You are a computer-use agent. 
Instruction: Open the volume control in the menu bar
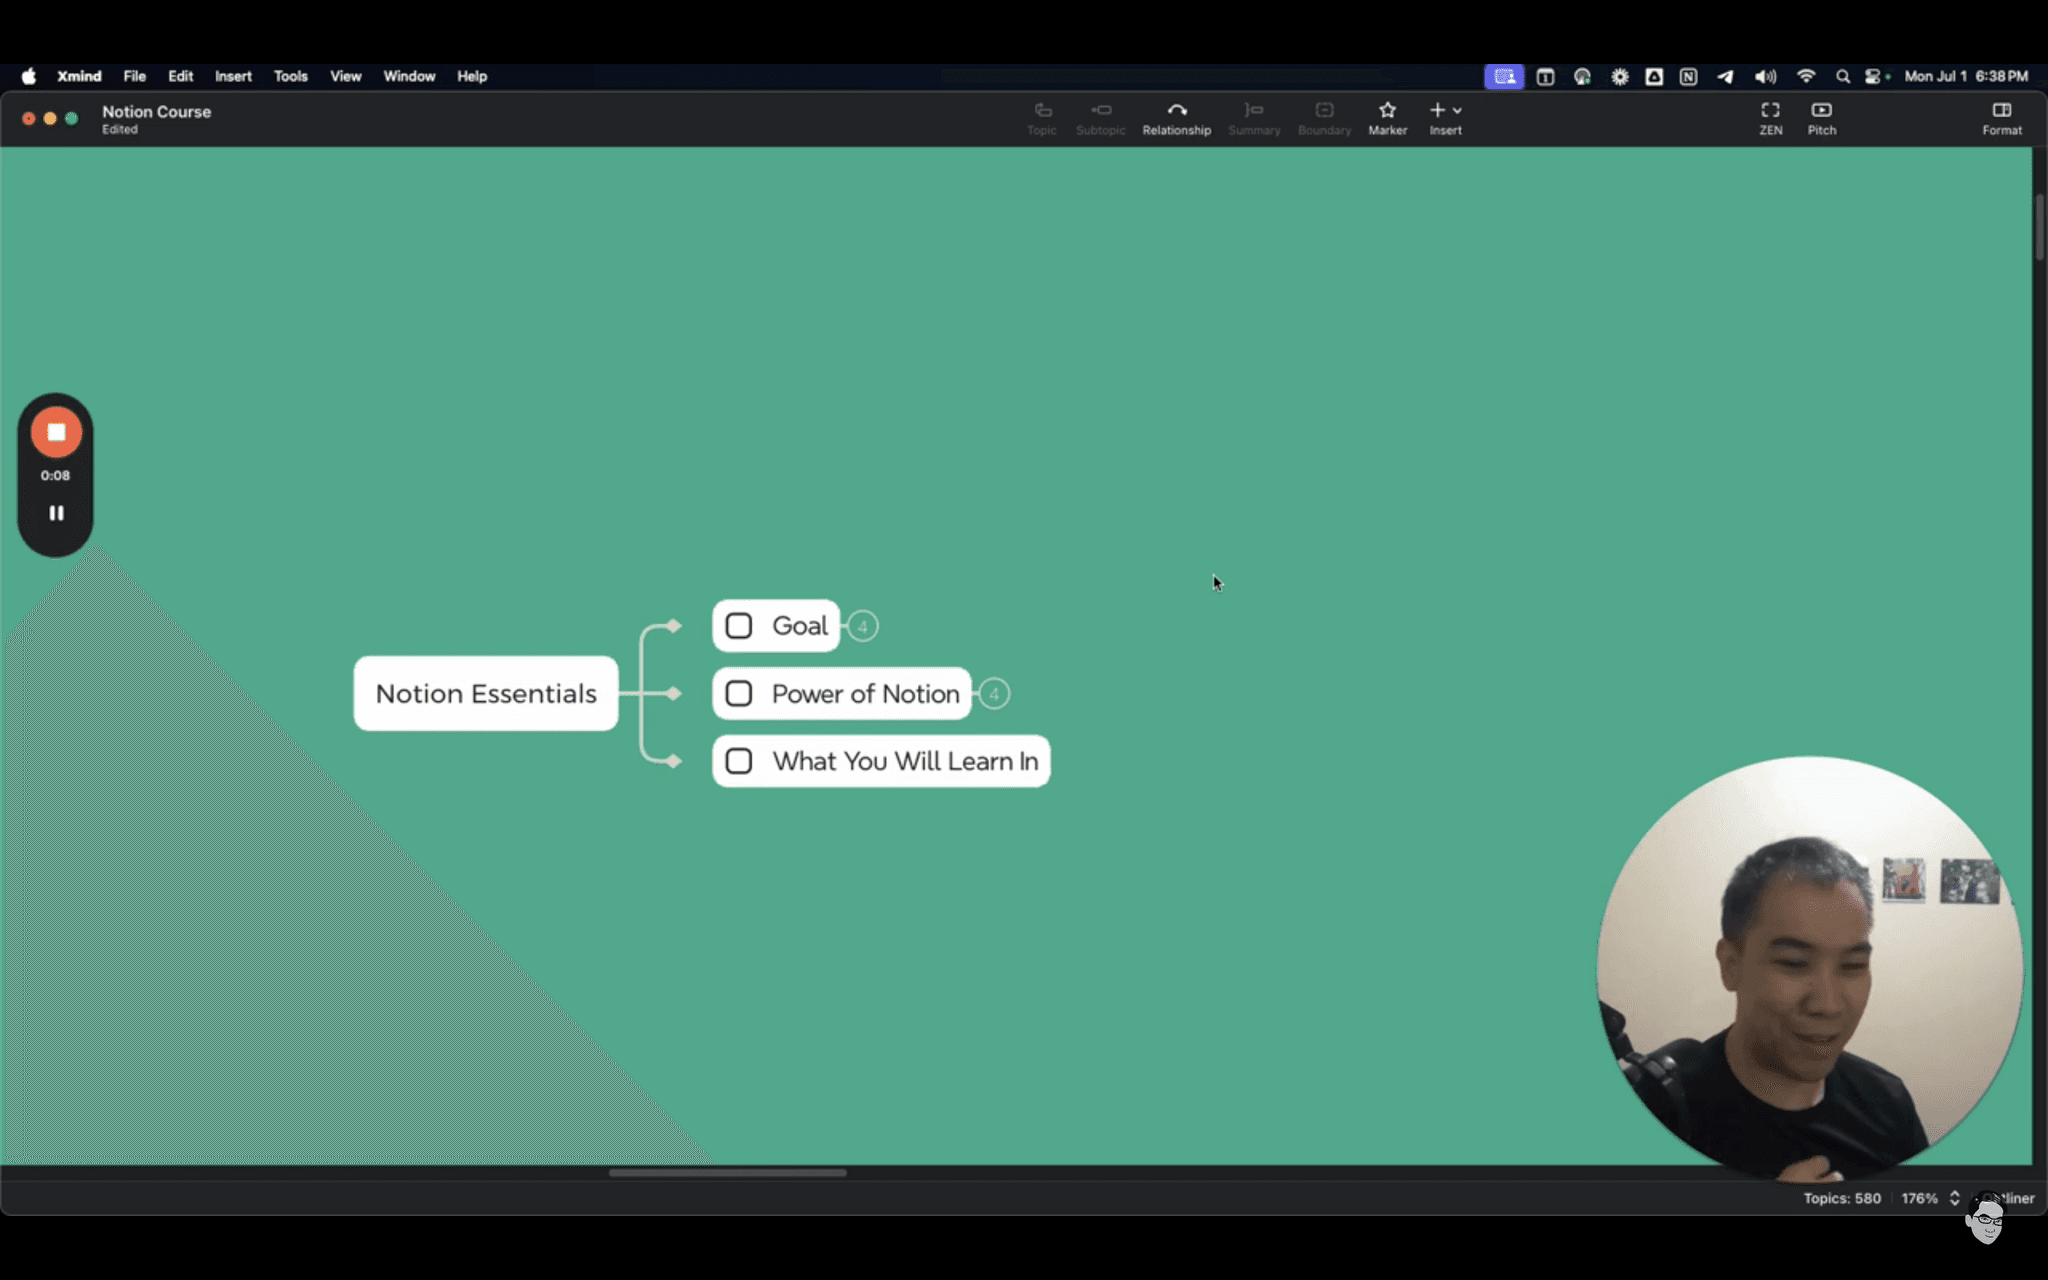click(x=1765, y=76)
